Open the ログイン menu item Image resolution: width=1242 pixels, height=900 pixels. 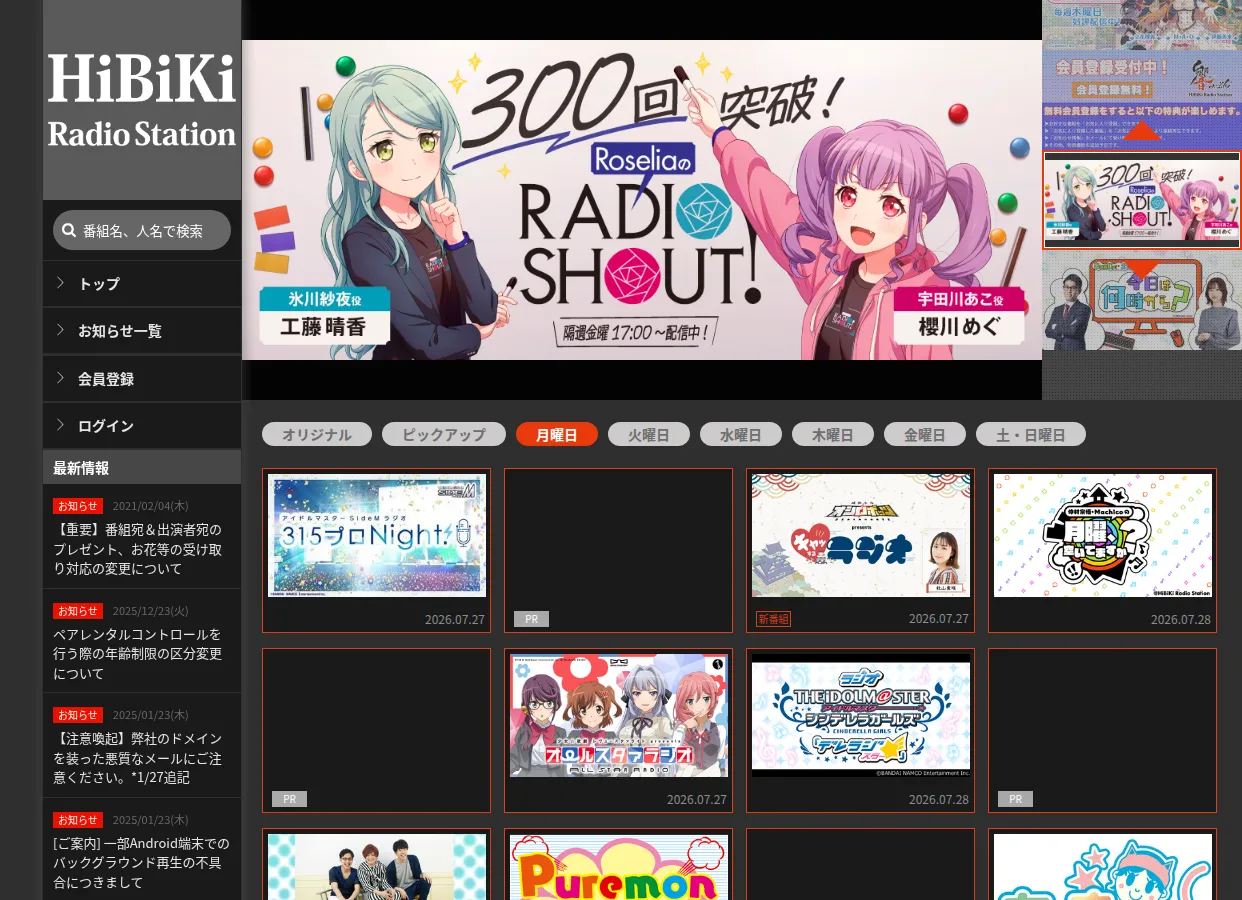[x=142, y=426]
